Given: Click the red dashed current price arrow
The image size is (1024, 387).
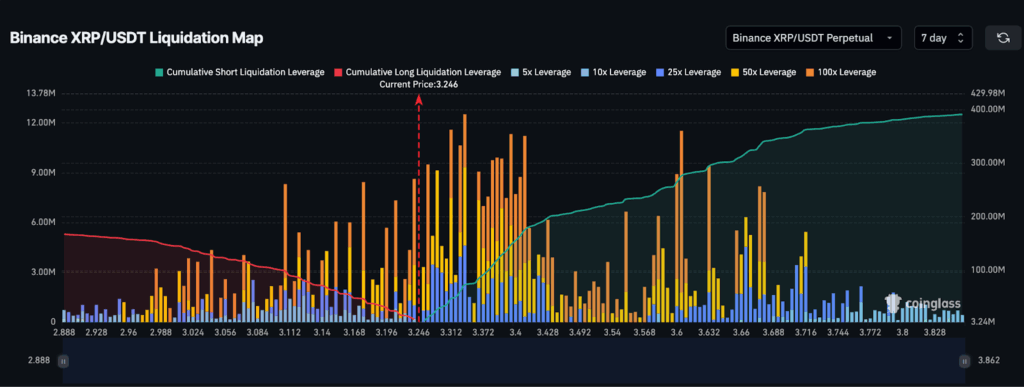Looking at the screenshot, I should click(x=419, y=208).
